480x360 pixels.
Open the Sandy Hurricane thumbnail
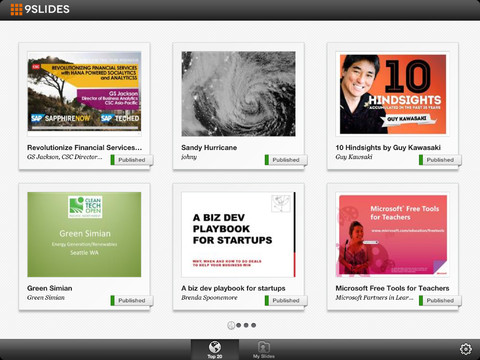click(238, 94)
